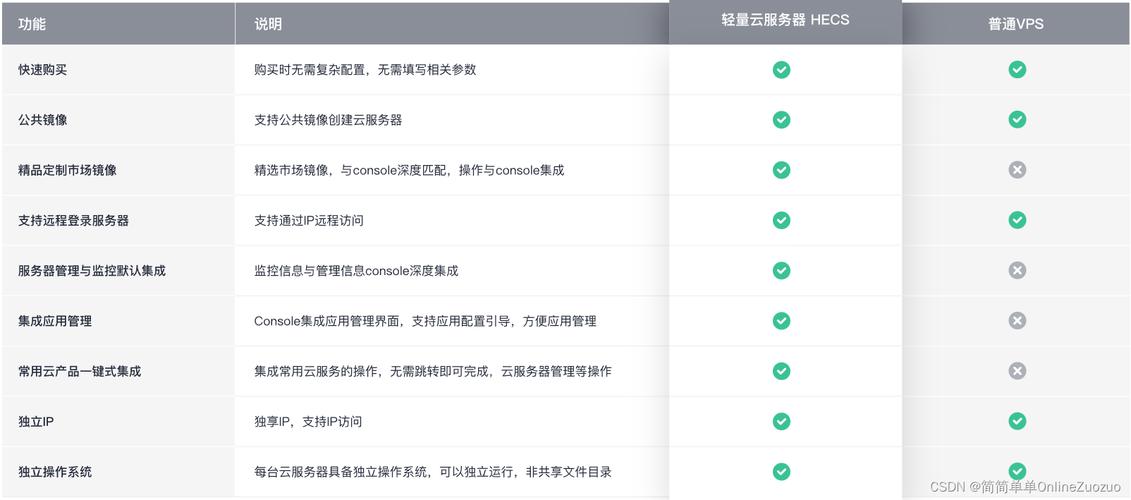This screenshot has width=1131, height=500.
Task: Click the HECS check for 常用云产品一键式集成
Action: coord(781,371)
